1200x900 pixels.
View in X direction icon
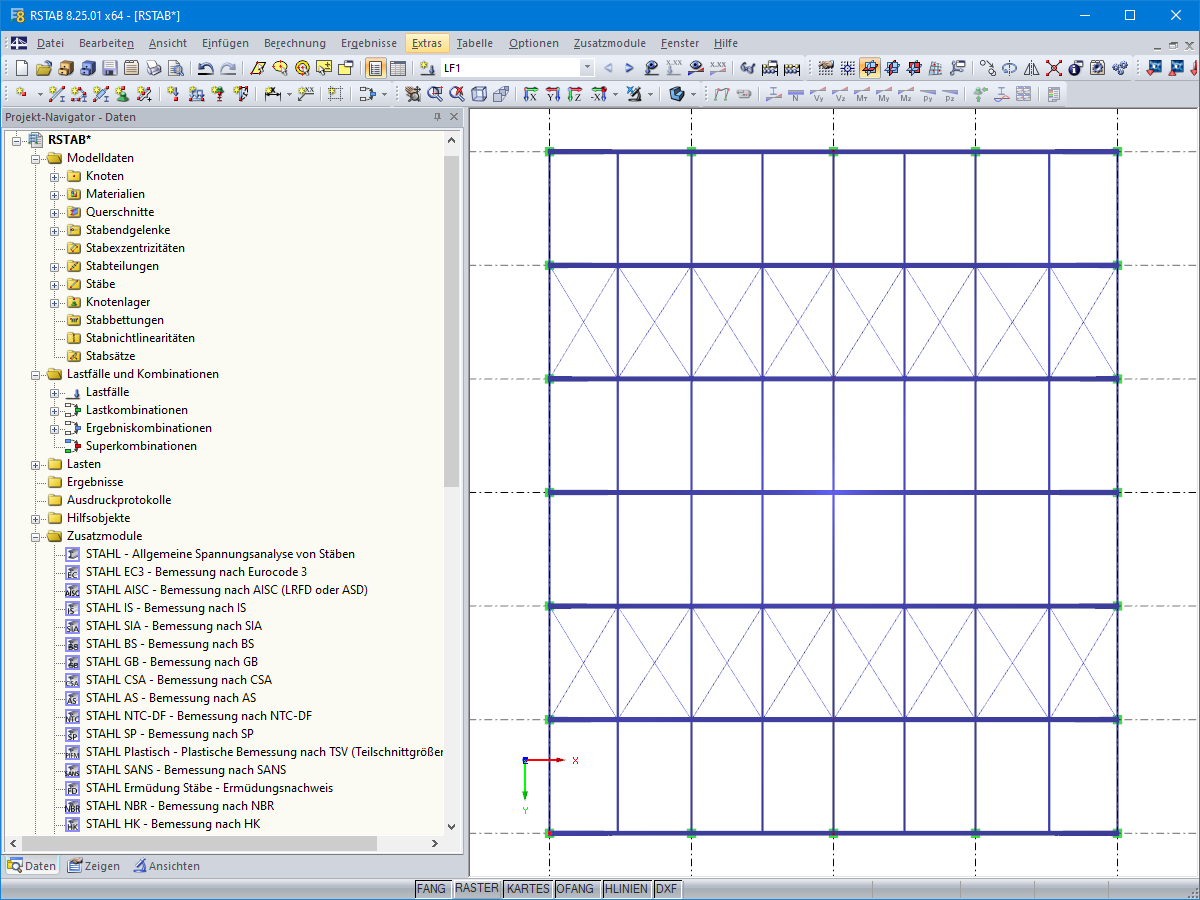point(531,94)
